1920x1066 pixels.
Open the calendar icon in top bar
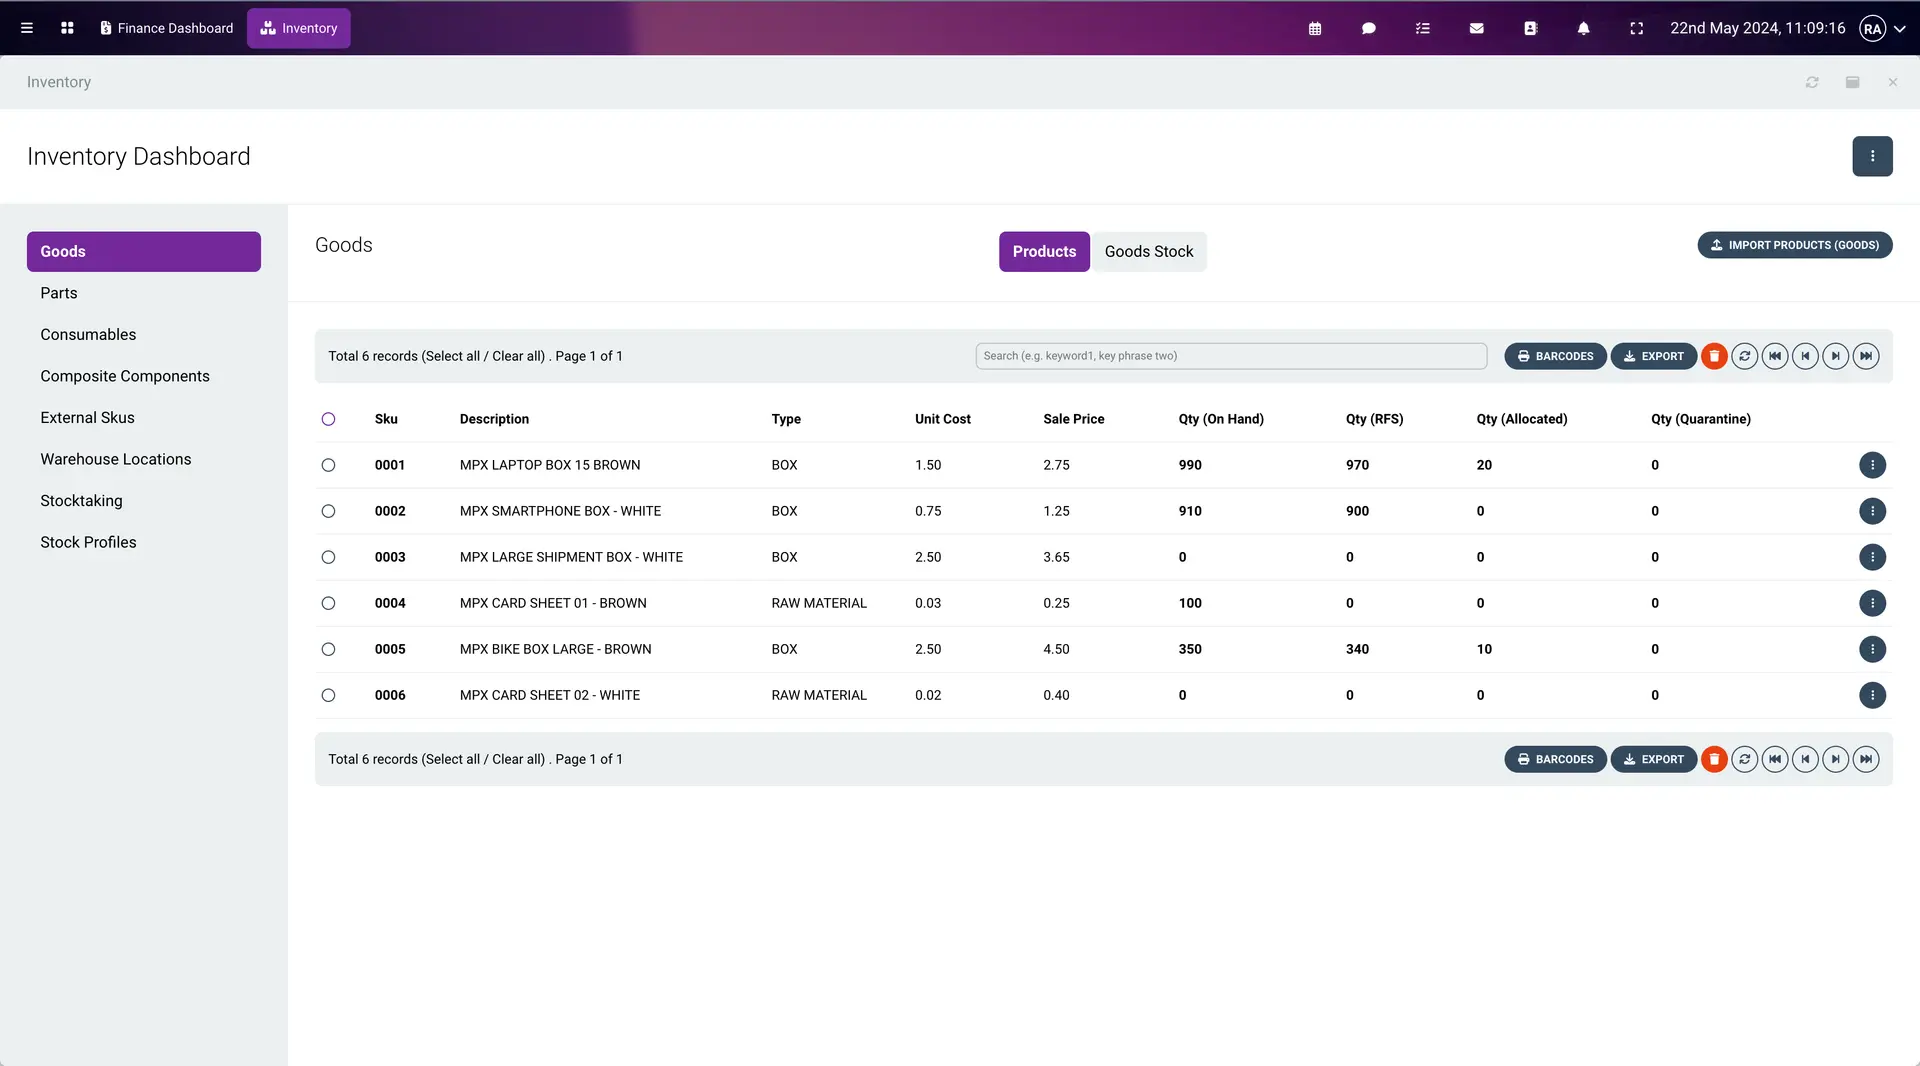(1315, 28)
